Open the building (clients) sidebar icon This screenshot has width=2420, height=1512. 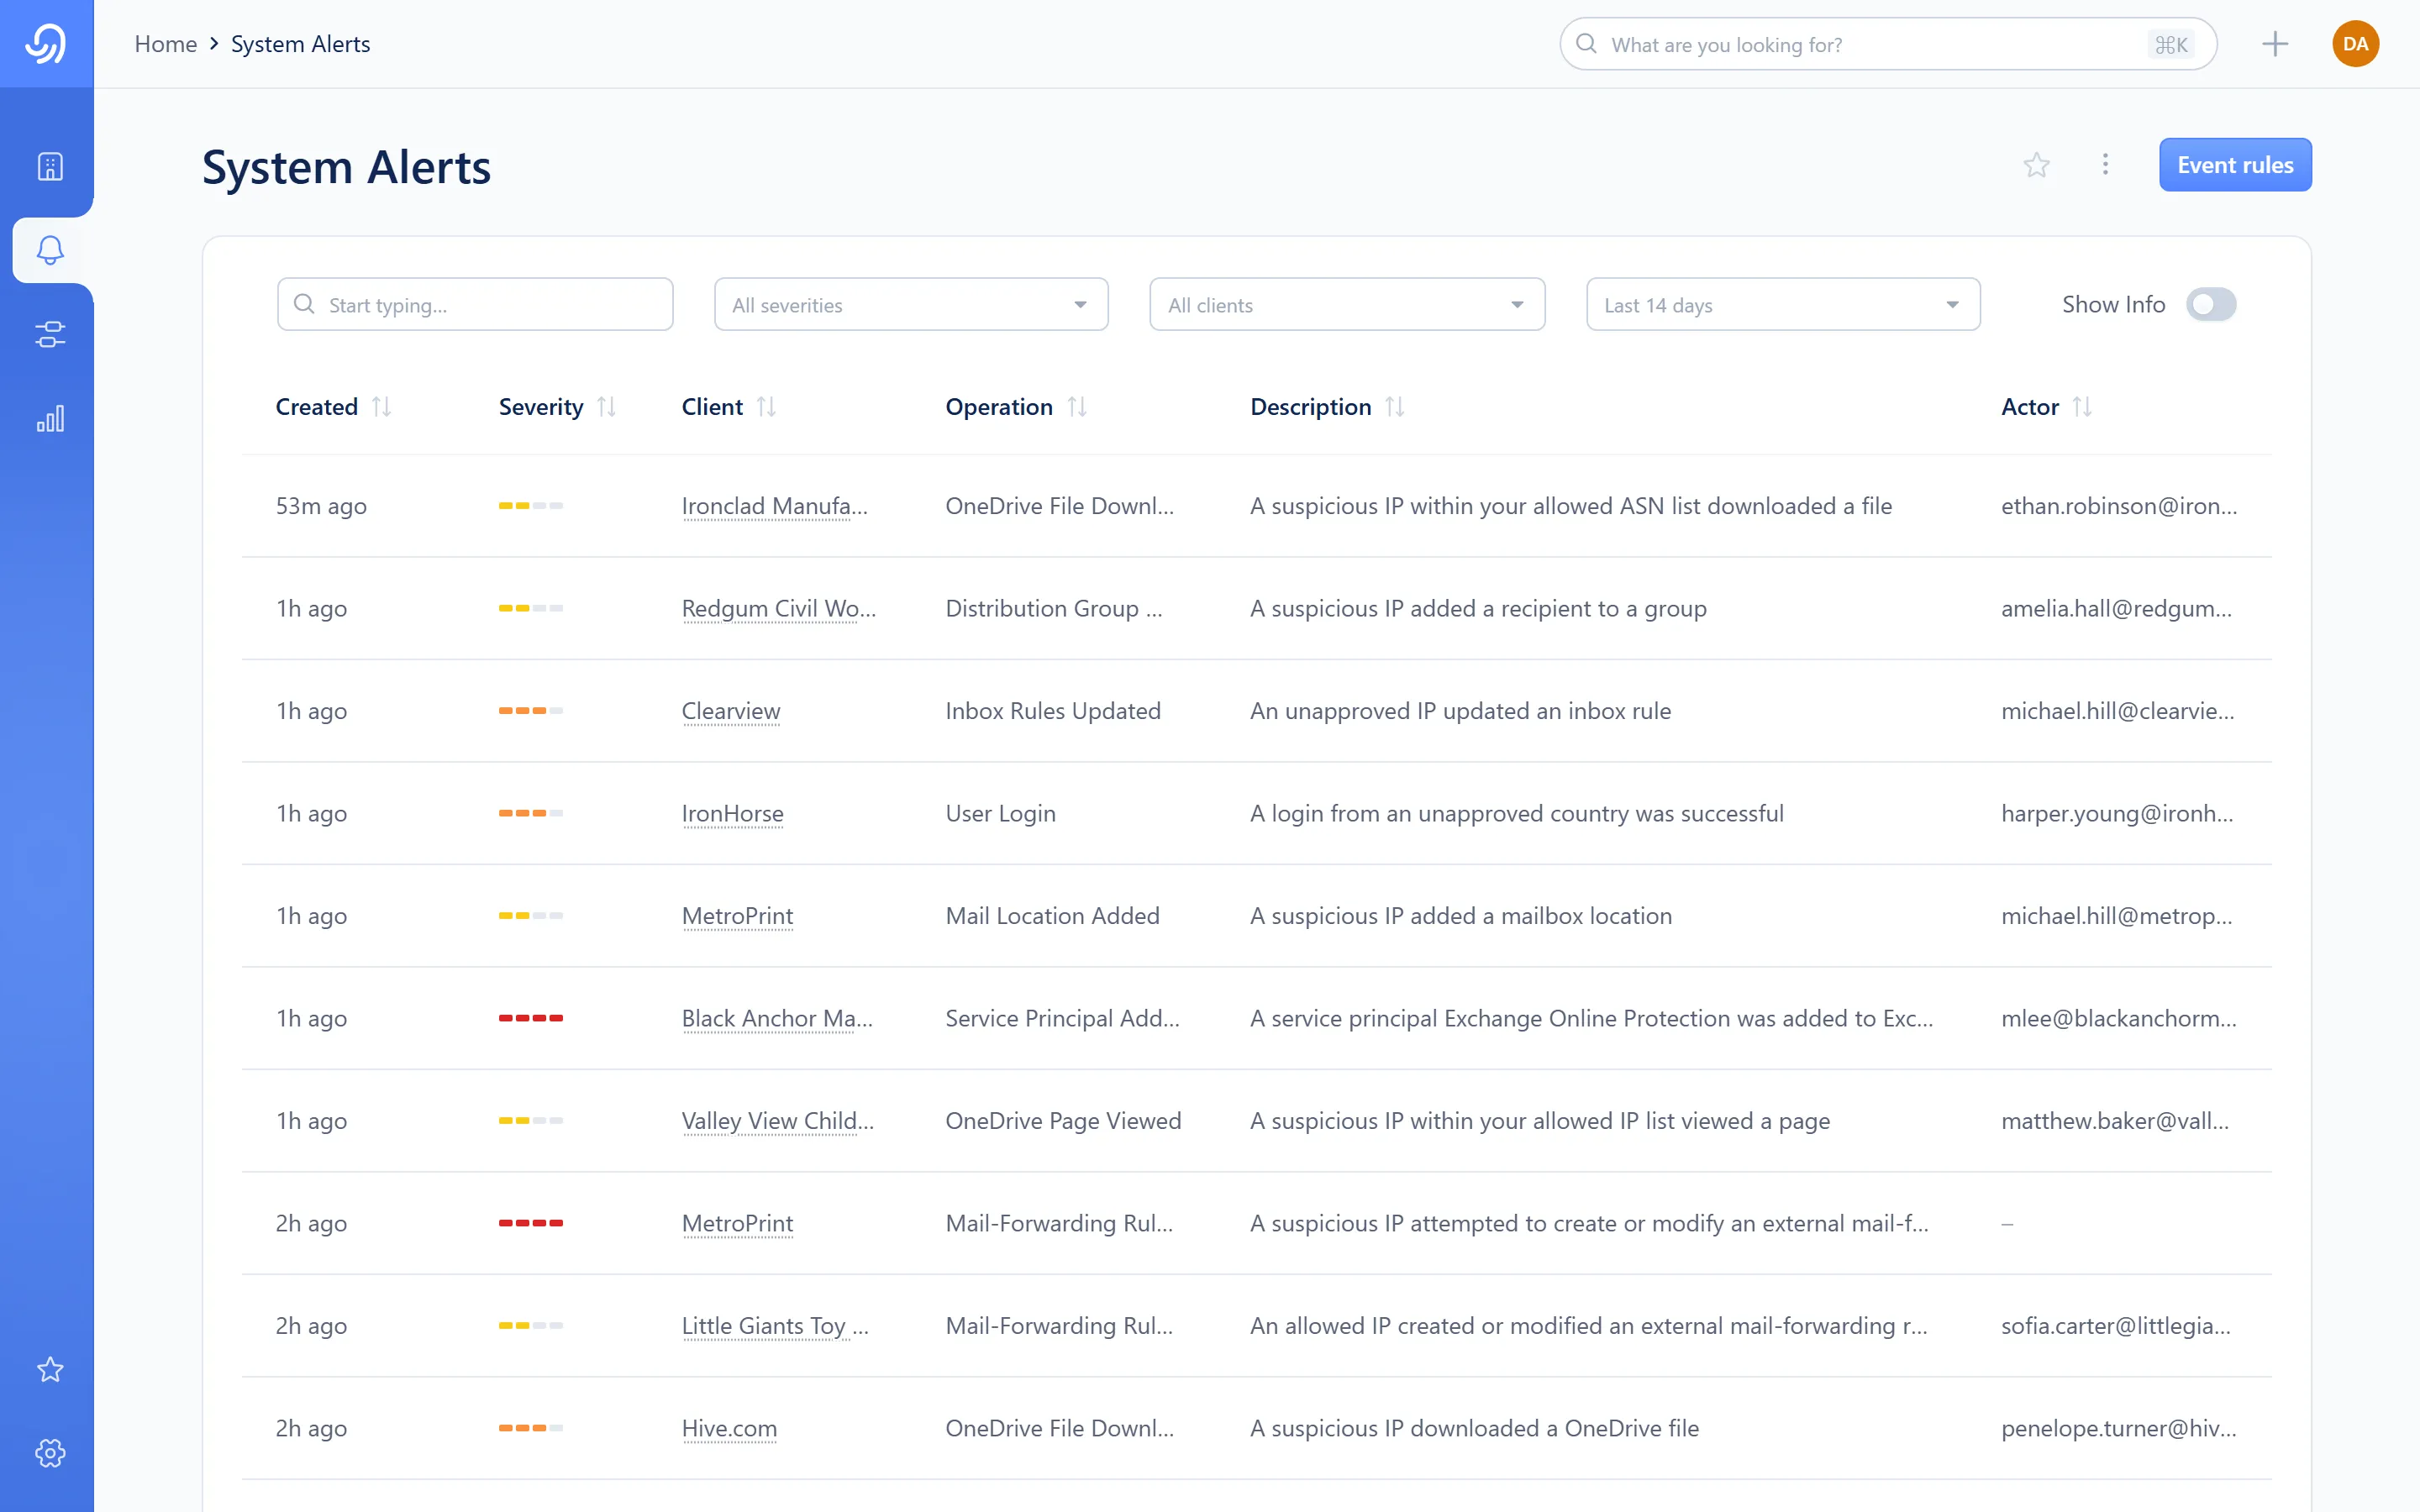[x=50, y=166]
